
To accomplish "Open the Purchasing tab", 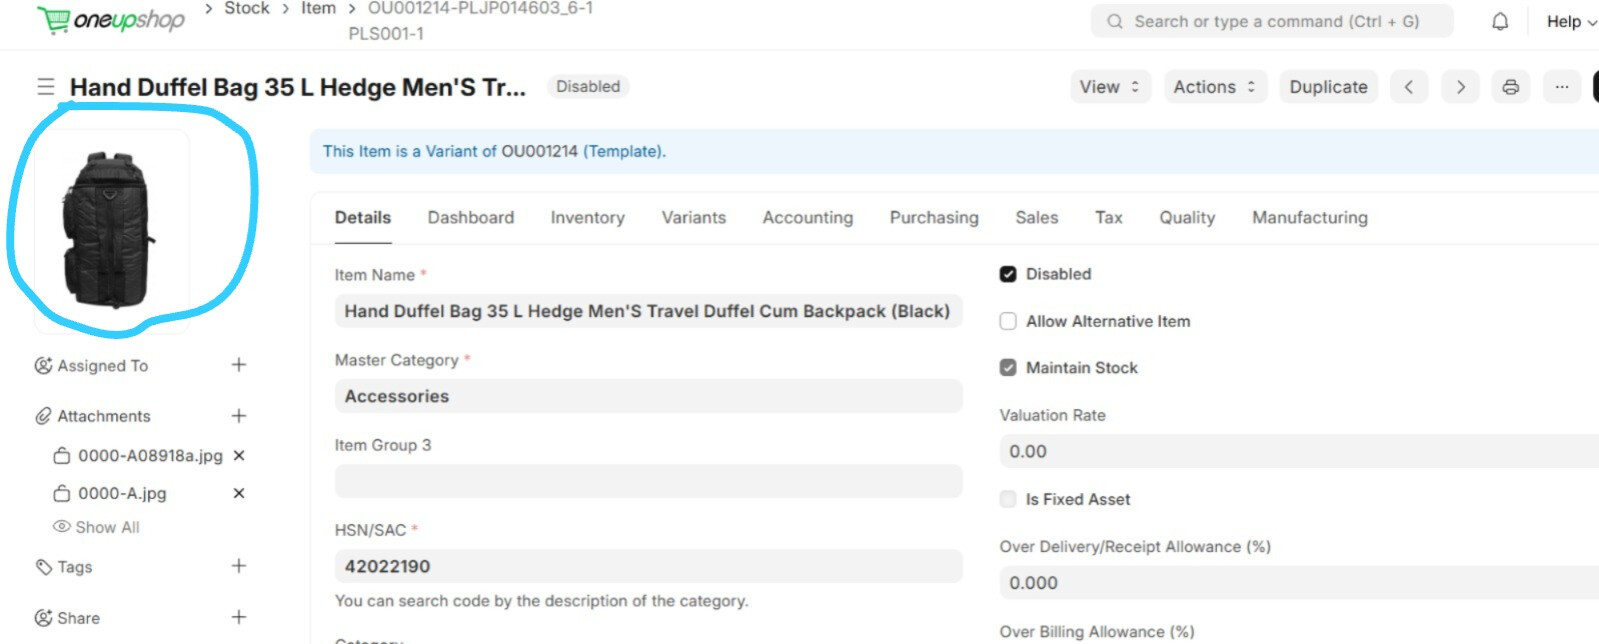I will click(x=933, y=218).
